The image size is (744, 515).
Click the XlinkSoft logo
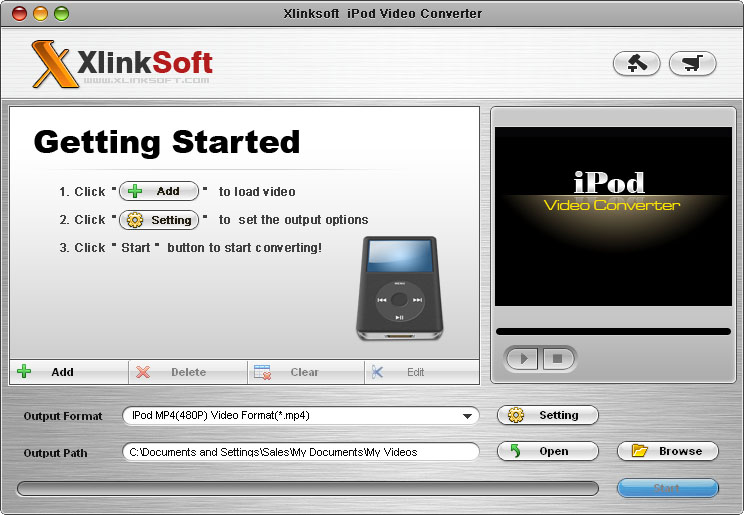coord(122,64)
